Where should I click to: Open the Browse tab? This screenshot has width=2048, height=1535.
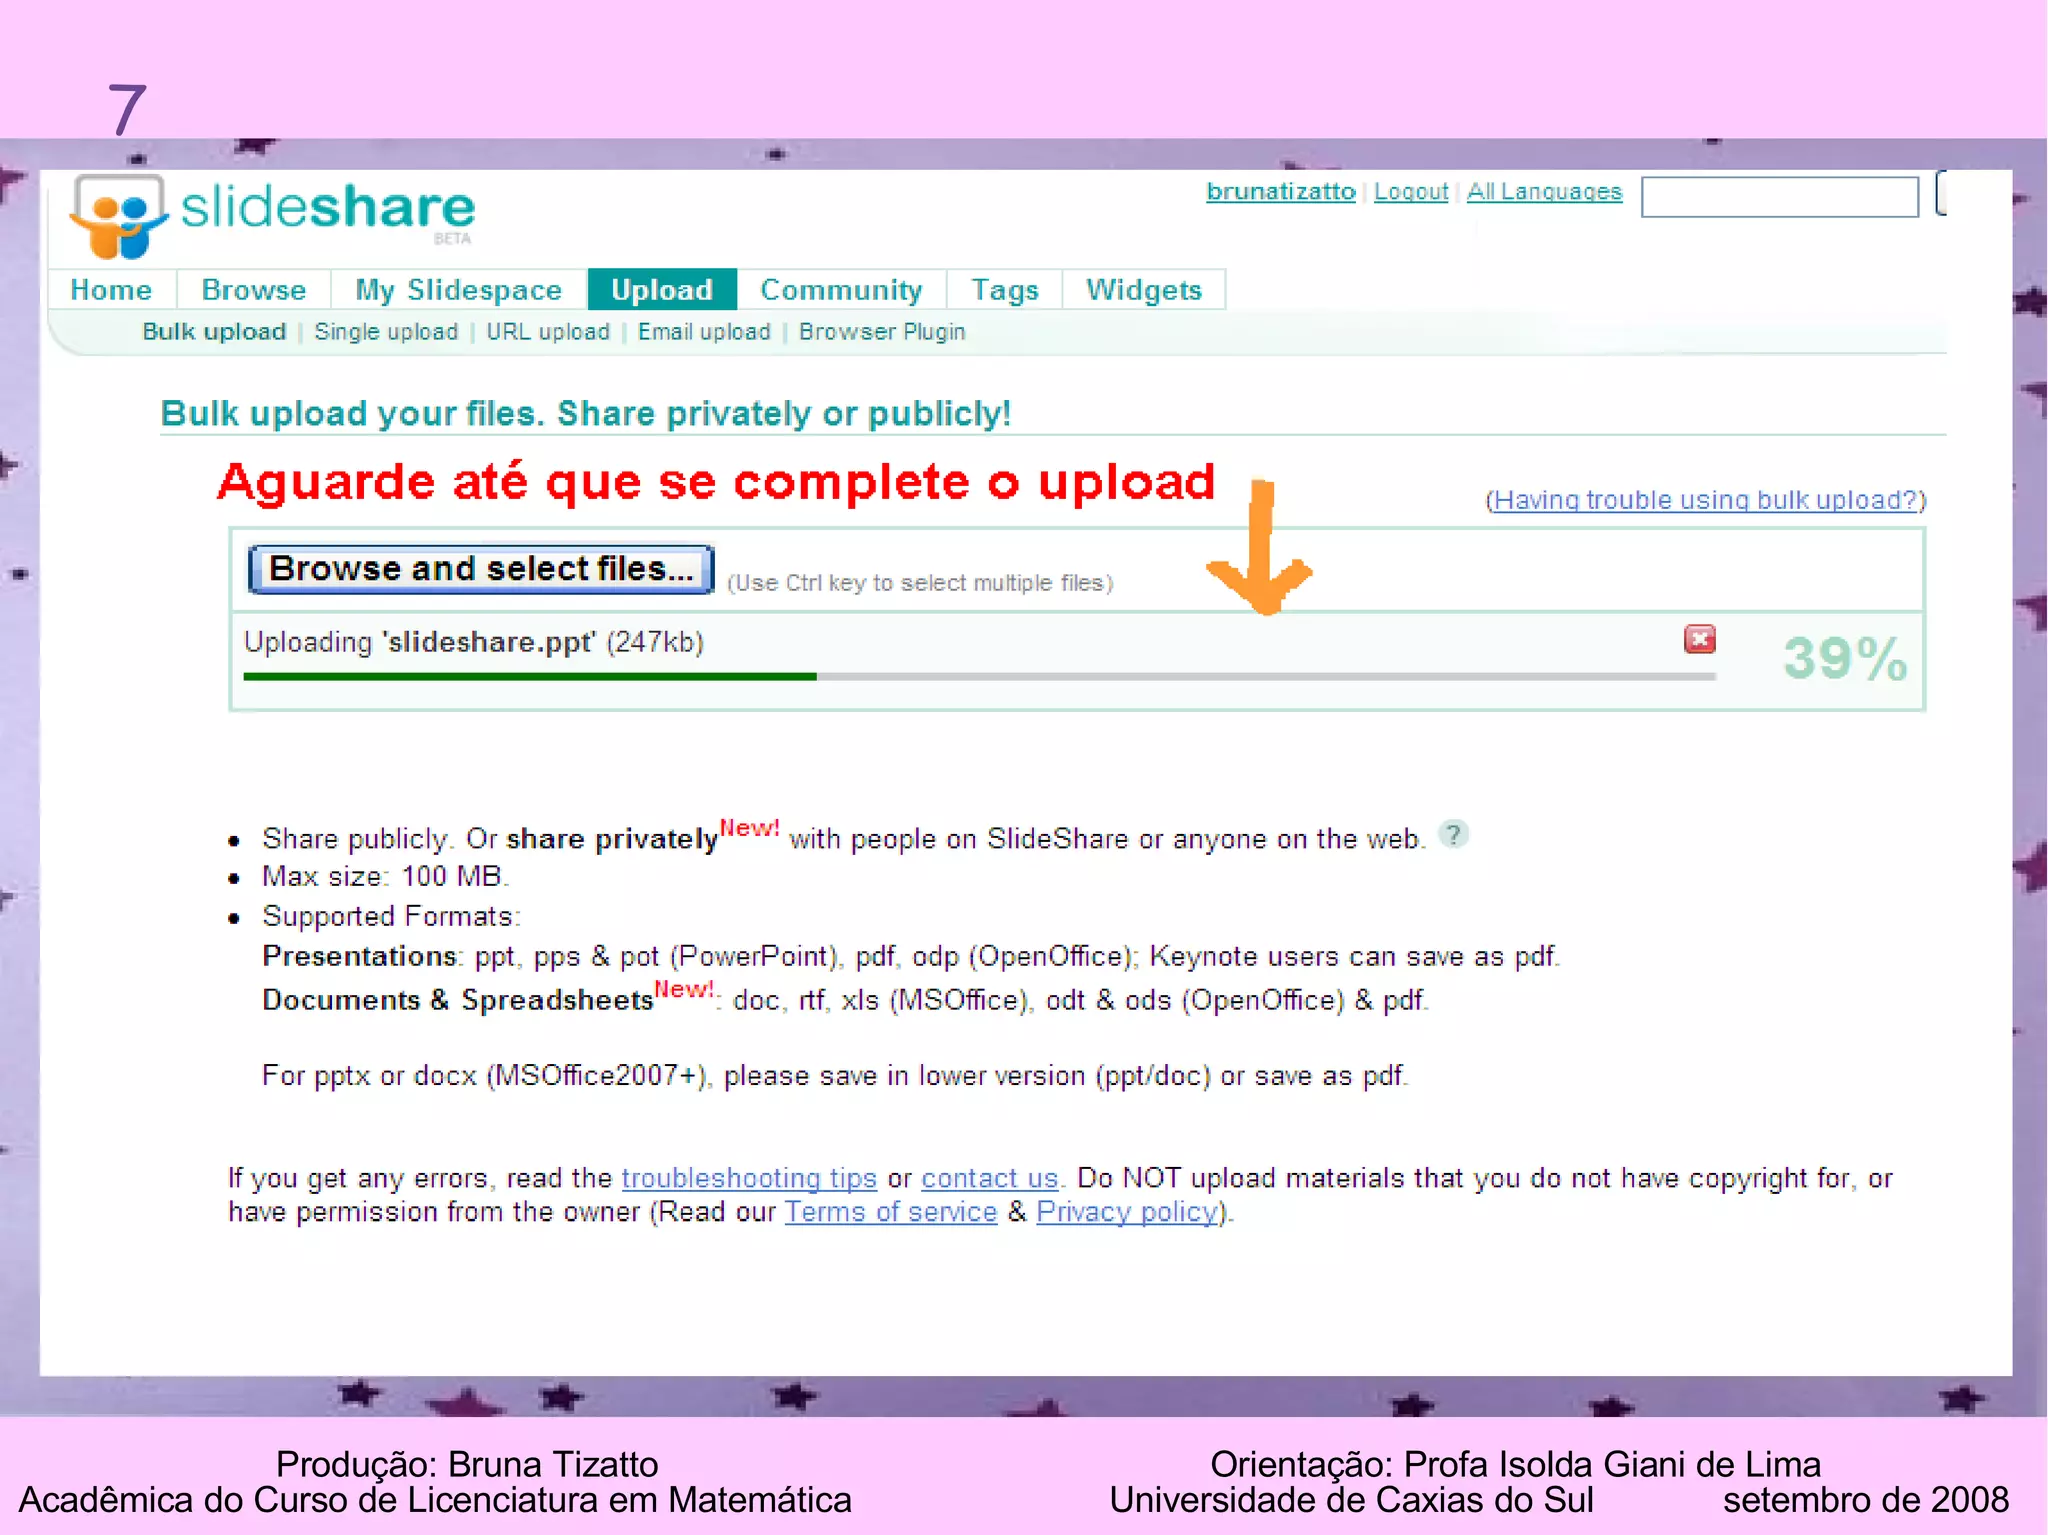253,290
